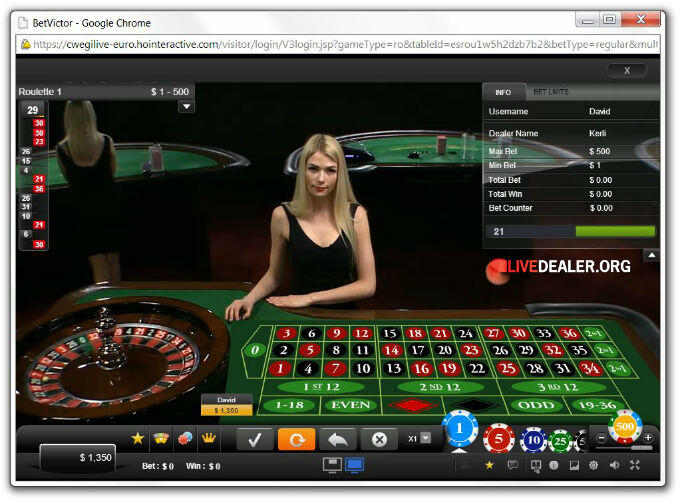This screenshot has width=680, height=500.
Task: Click the Dealer Name Kerli row
Action: tap(571, 133)
